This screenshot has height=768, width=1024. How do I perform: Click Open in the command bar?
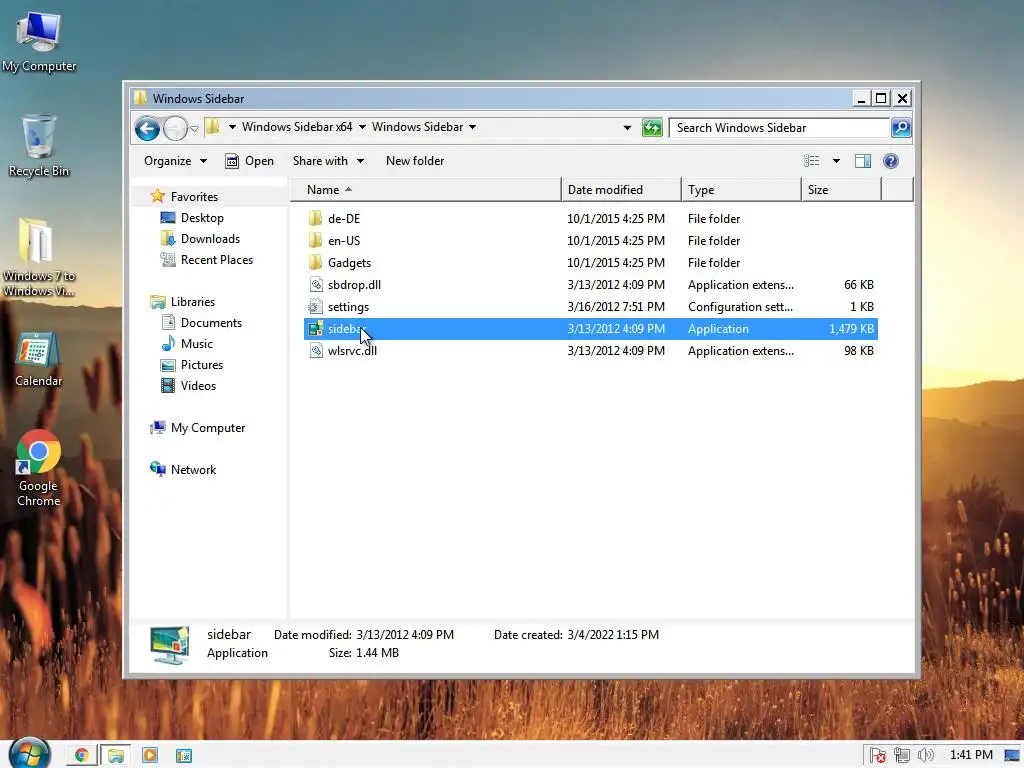click(249, 161)
